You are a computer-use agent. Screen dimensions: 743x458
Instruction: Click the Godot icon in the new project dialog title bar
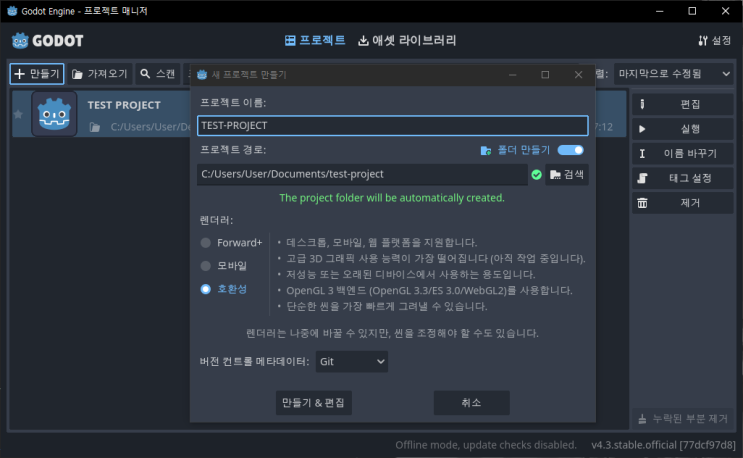pos(202,74)
